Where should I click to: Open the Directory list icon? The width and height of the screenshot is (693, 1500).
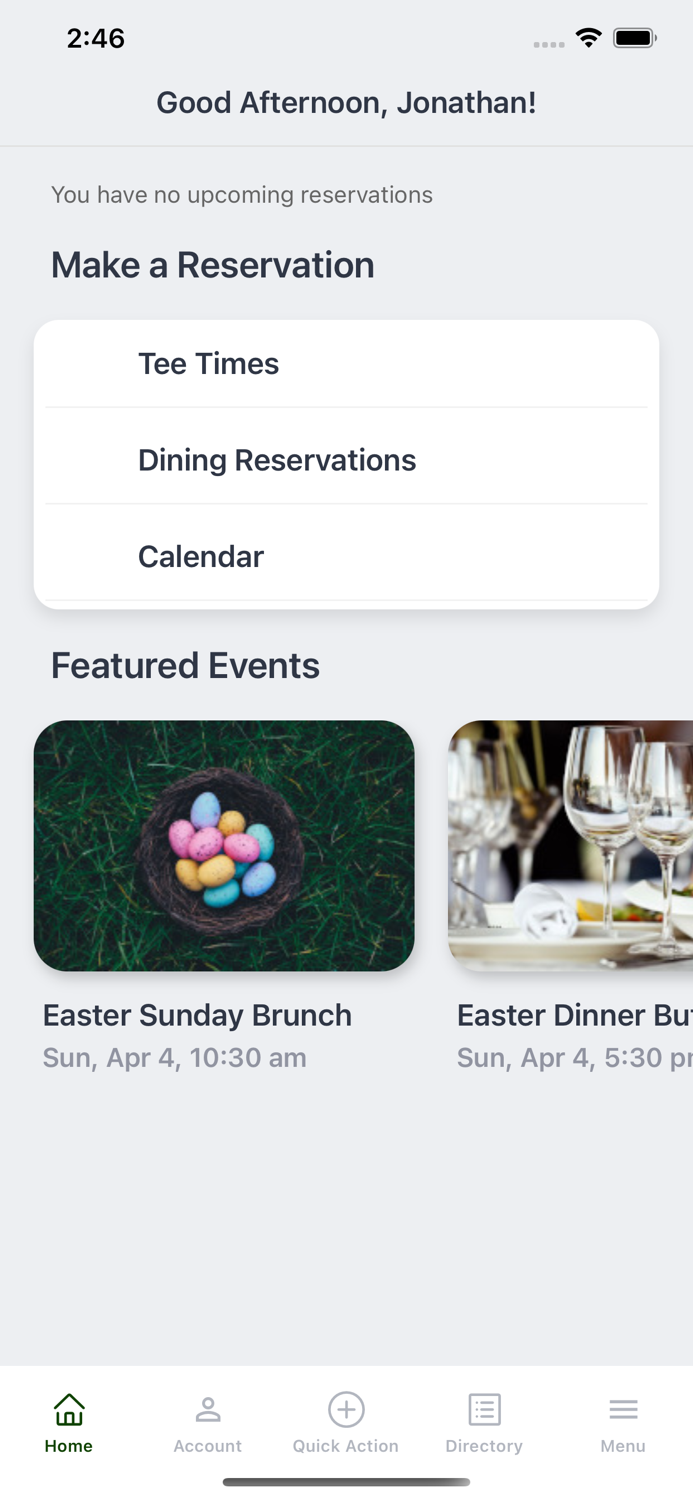484,1409
